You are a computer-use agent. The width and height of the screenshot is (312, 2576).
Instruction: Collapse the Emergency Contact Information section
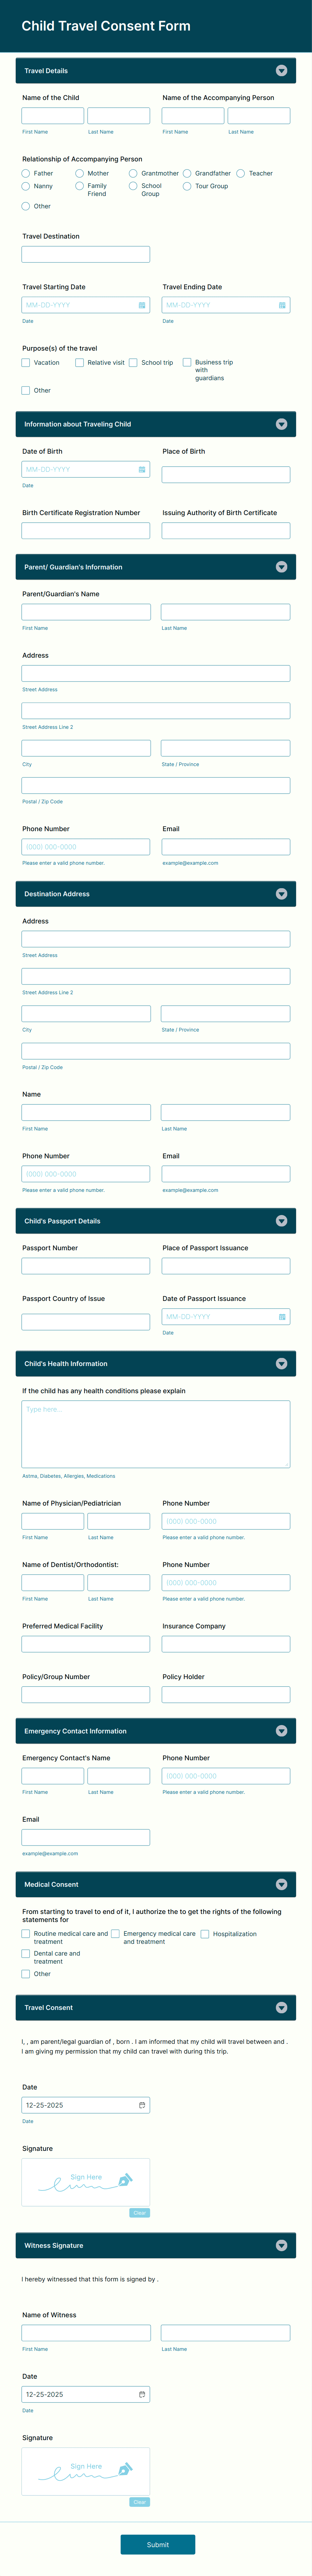tap(281, 1731)
